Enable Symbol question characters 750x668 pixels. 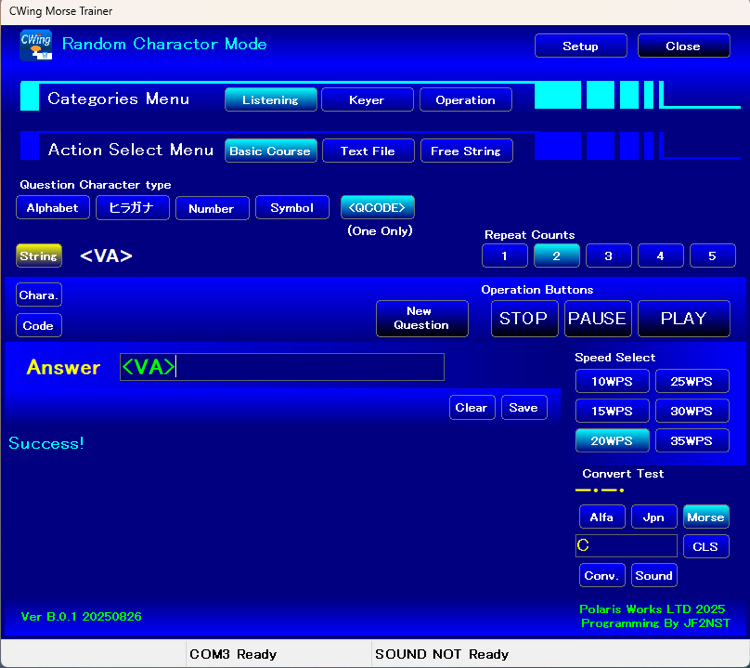(291, 208)
